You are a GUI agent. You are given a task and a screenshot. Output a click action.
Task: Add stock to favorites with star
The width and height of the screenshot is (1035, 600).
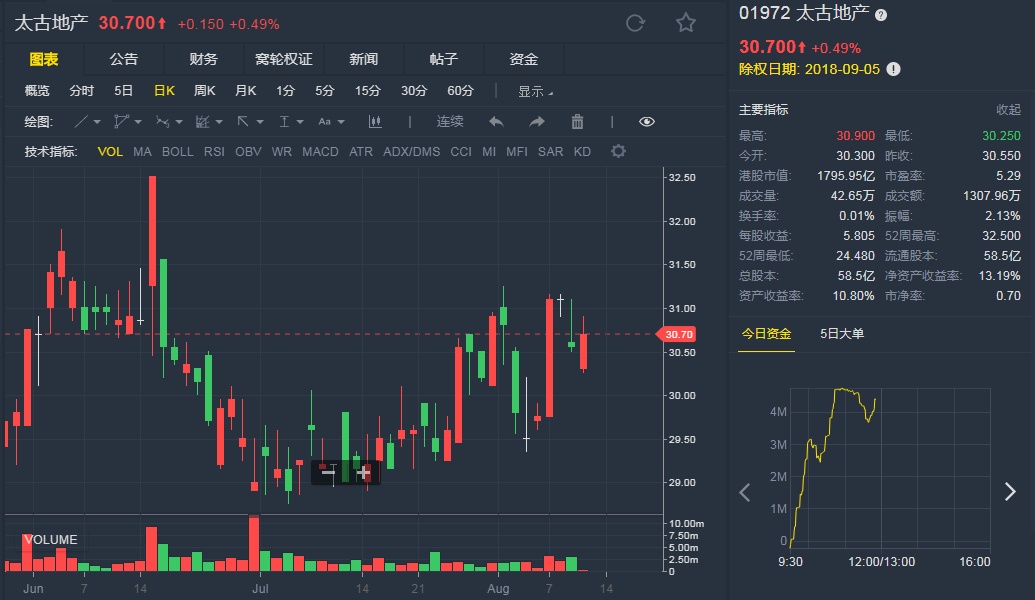[x=686, y=24]
